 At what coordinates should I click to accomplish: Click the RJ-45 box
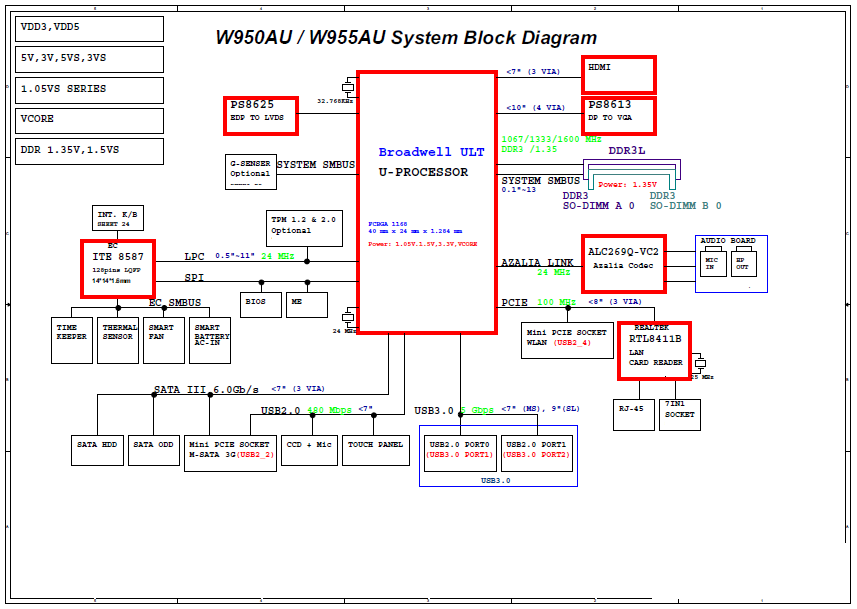tap(633, 415)
